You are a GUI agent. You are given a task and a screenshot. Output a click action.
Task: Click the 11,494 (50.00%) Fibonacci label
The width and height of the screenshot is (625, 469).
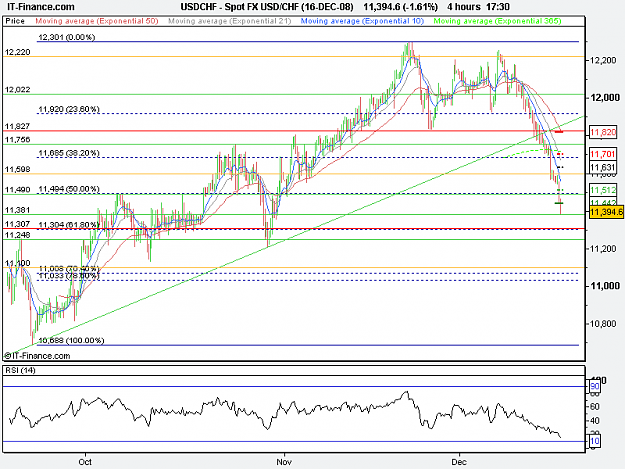(x=69, y=189)
